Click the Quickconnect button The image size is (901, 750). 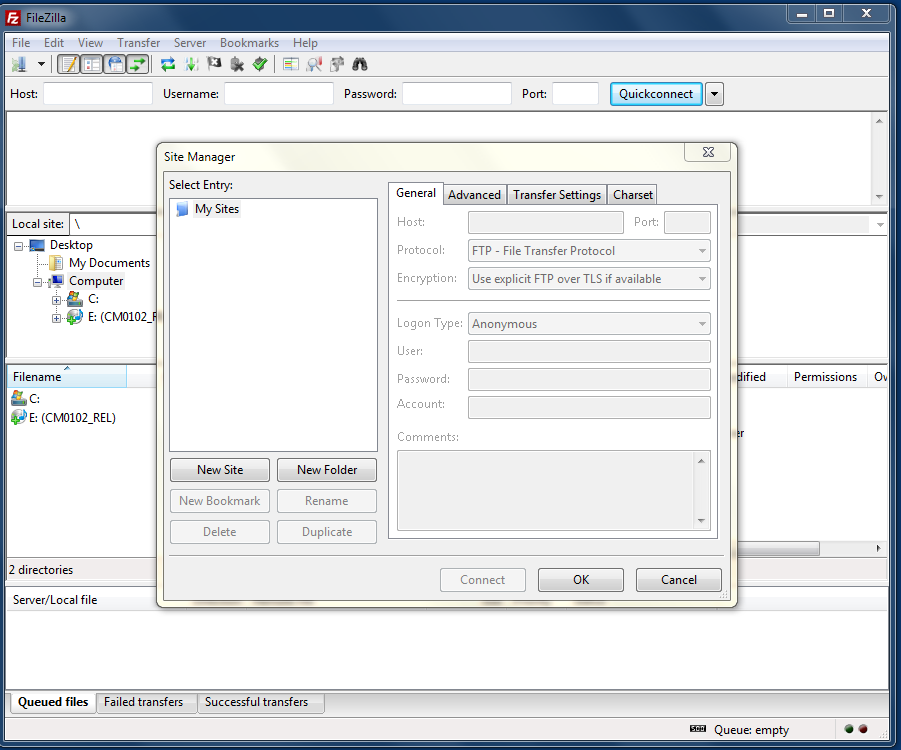(656, 94)
